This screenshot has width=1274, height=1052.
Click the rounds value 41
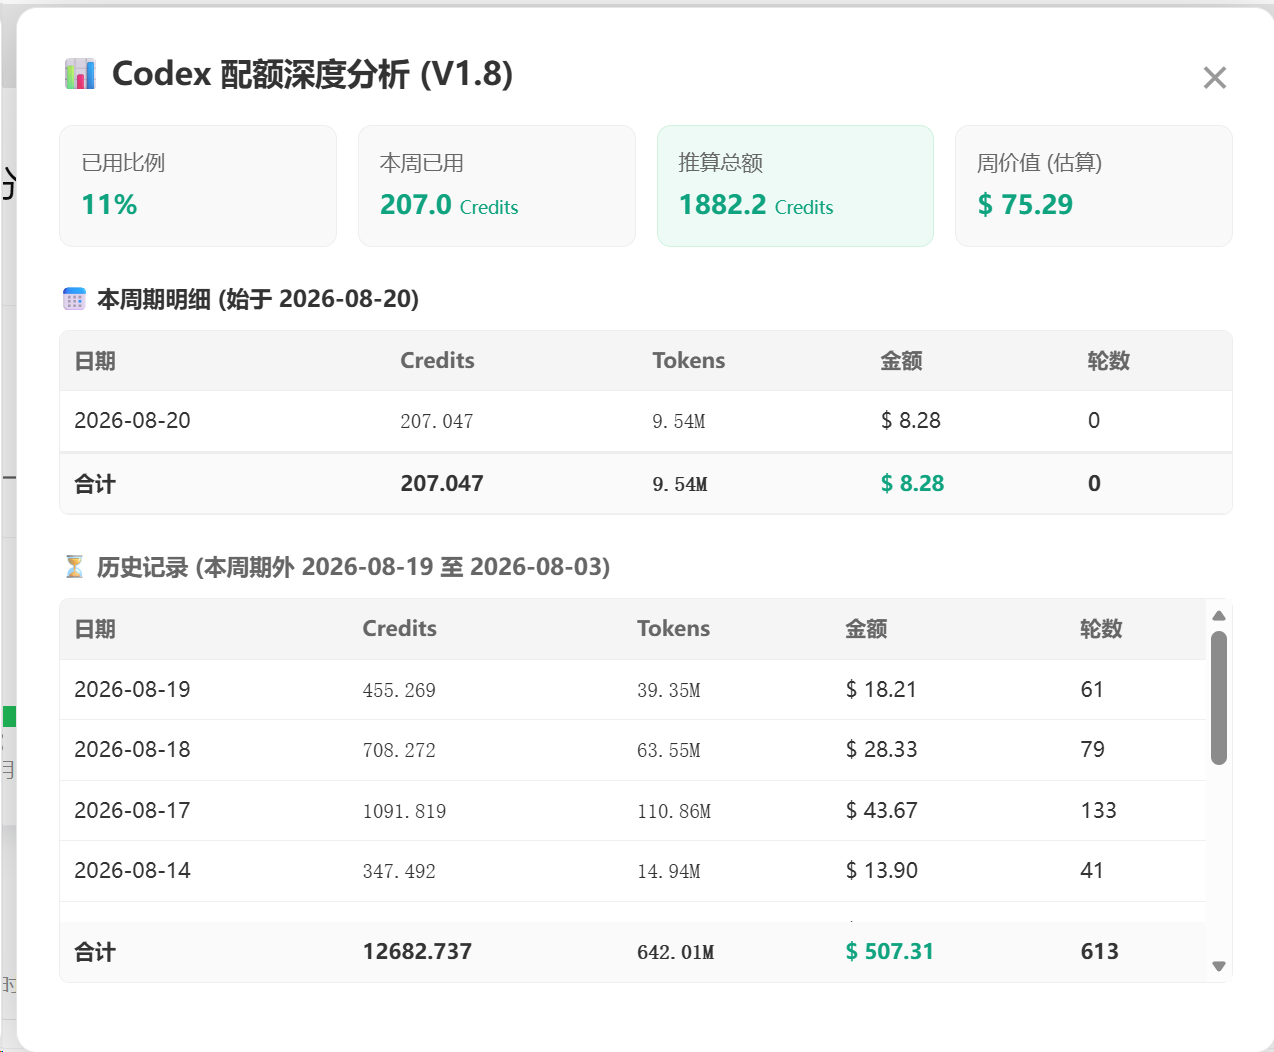click(x=1092, y=871)
